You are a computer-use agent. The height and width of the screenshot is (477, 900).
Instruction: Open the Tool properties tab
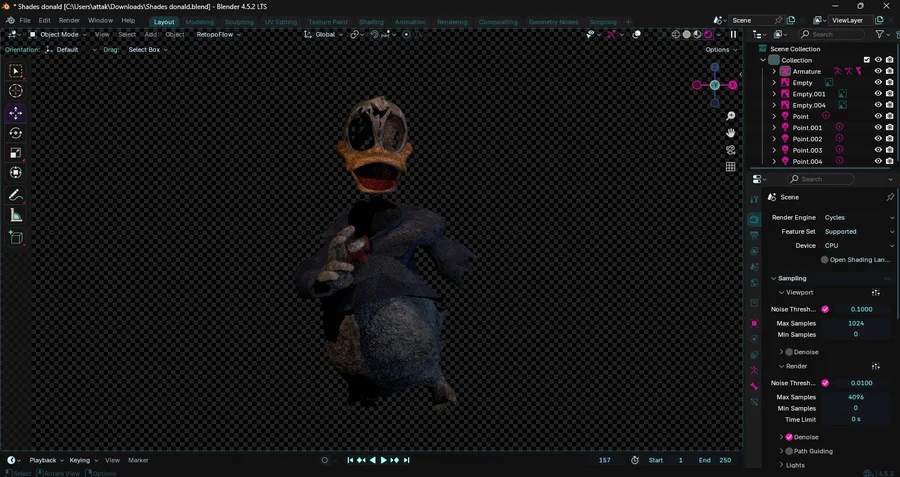click(x=754, y=199)
